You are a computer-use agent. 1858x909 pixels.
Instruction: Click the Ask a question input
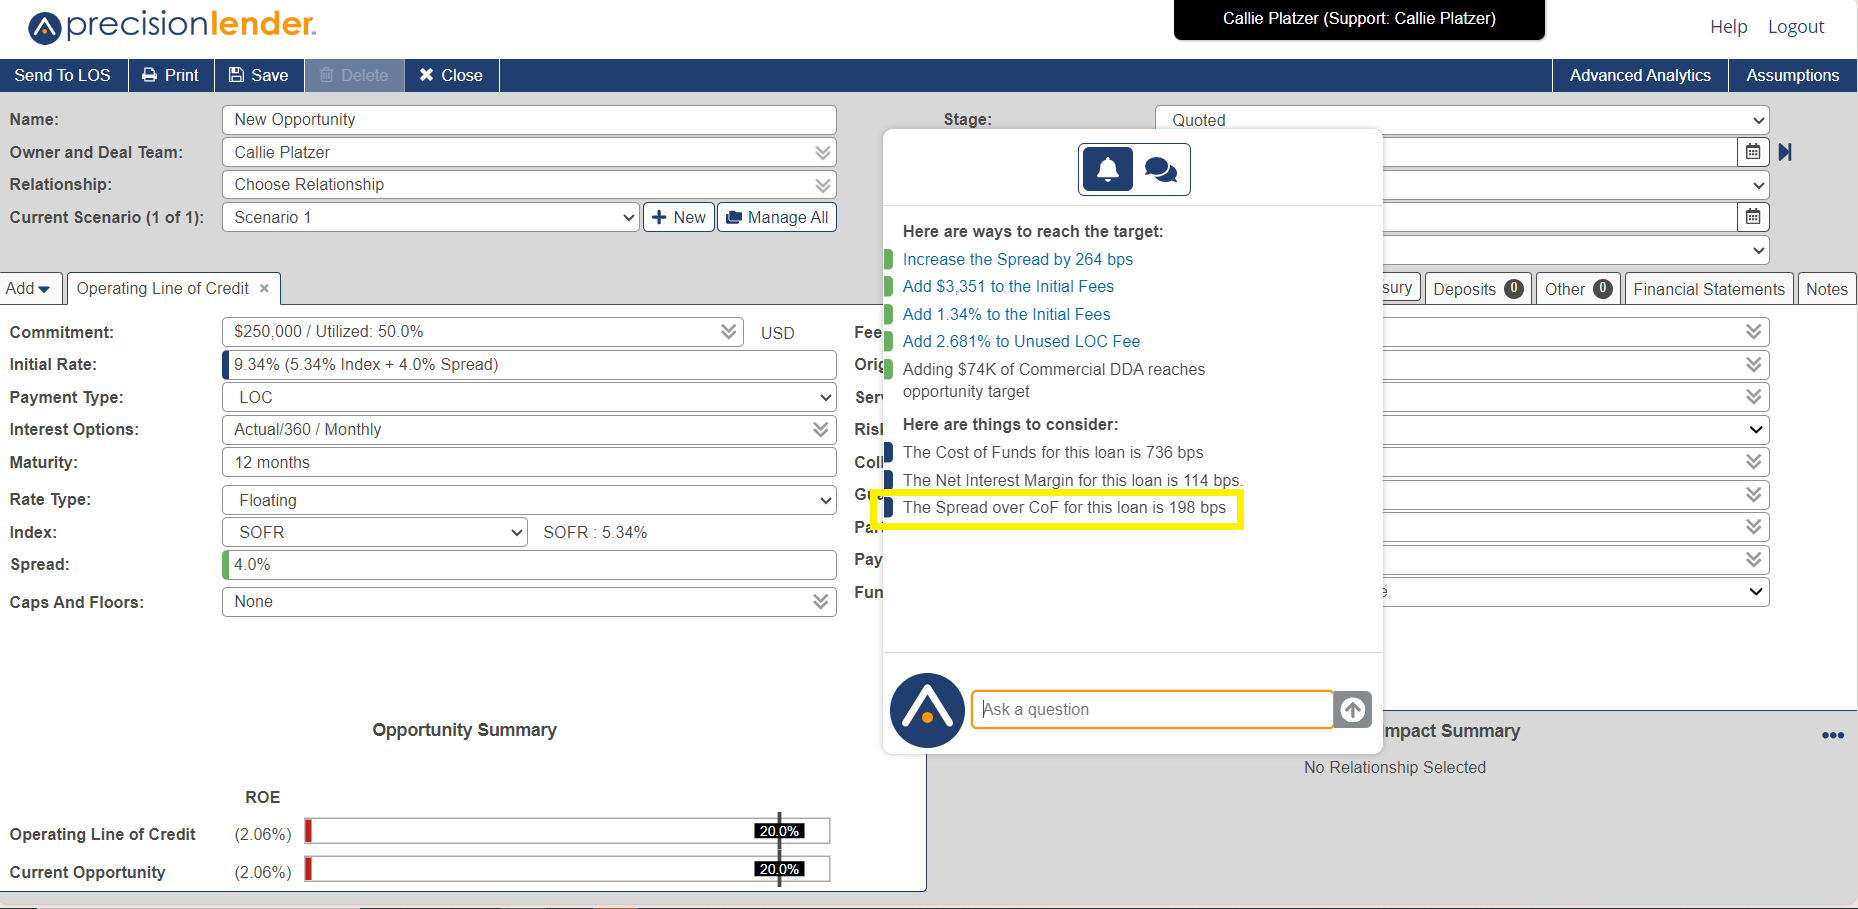click(1152, 709)
